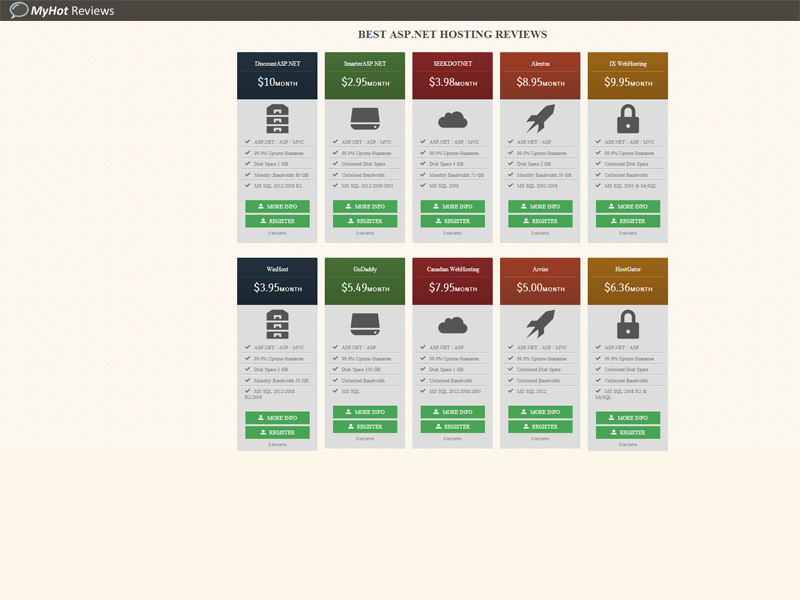This screenshot has width=800, height=600.
Task: Click the $5.49 month price
Action: (365, 288)
